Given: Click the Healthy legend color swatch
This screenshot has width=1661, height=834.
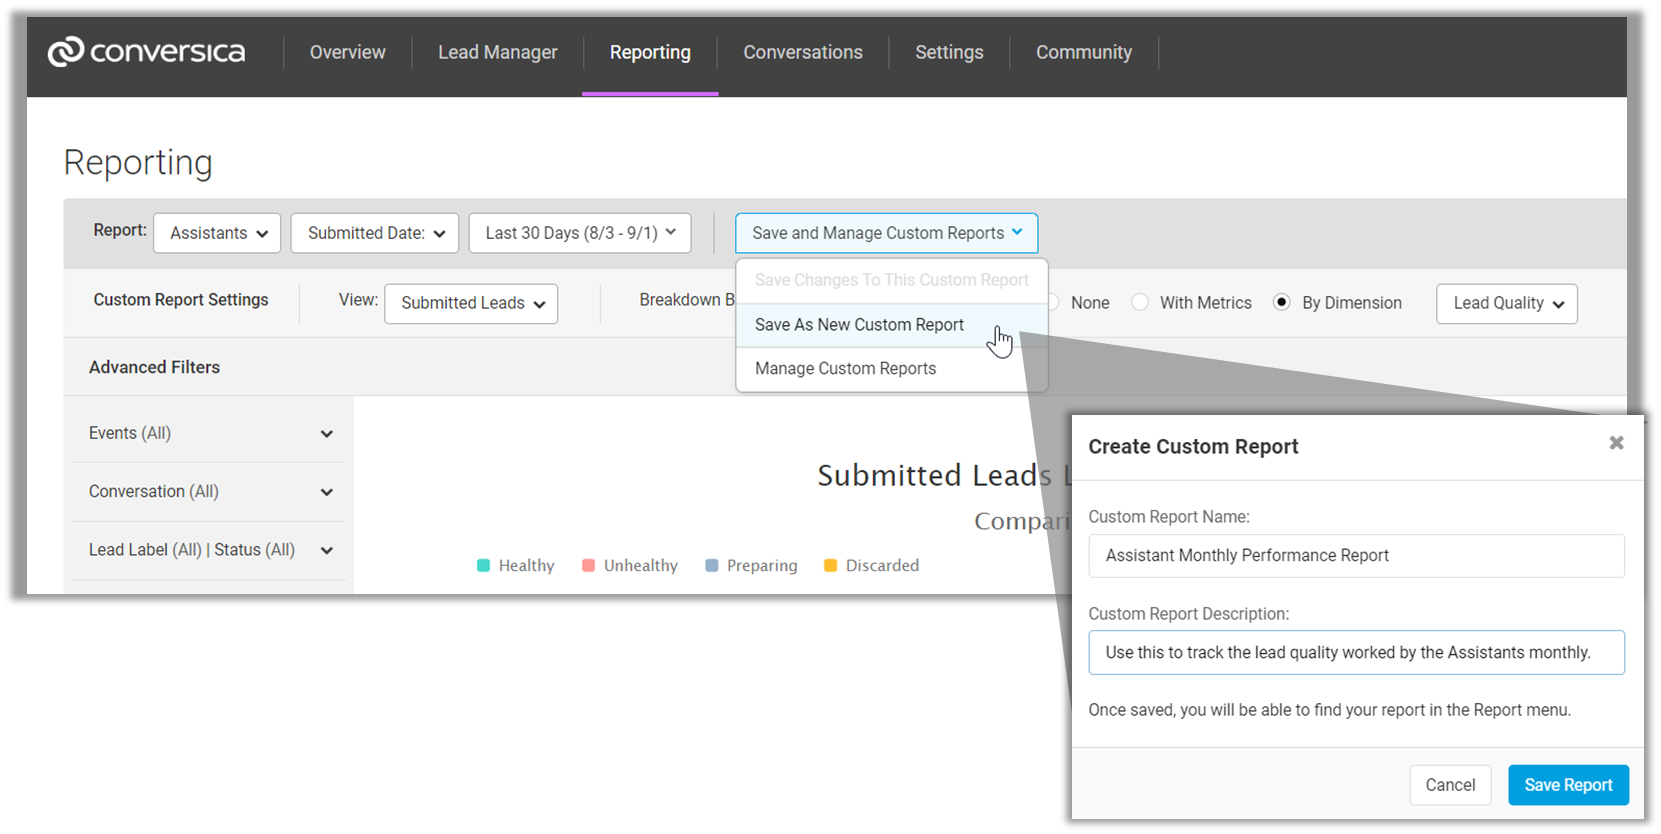Looking at the screenshot, I should (x=484, y=566).
